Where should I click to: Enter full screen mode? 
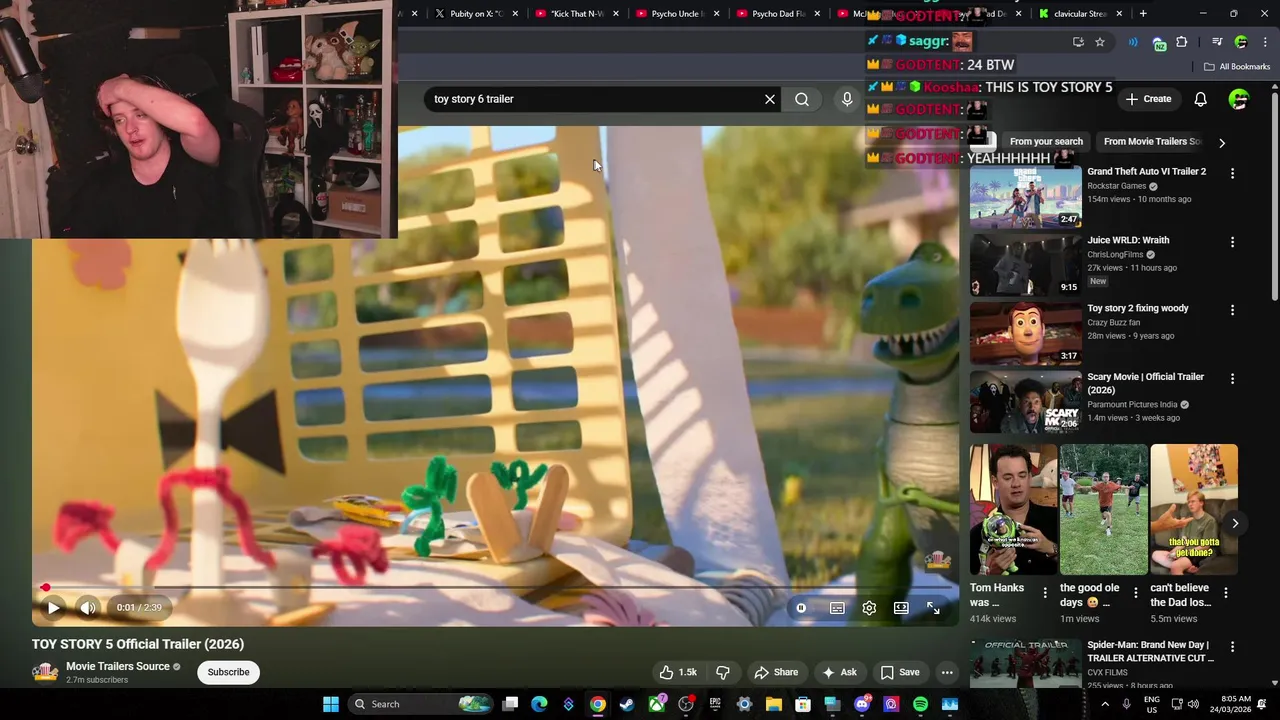(x=933, y=608)
